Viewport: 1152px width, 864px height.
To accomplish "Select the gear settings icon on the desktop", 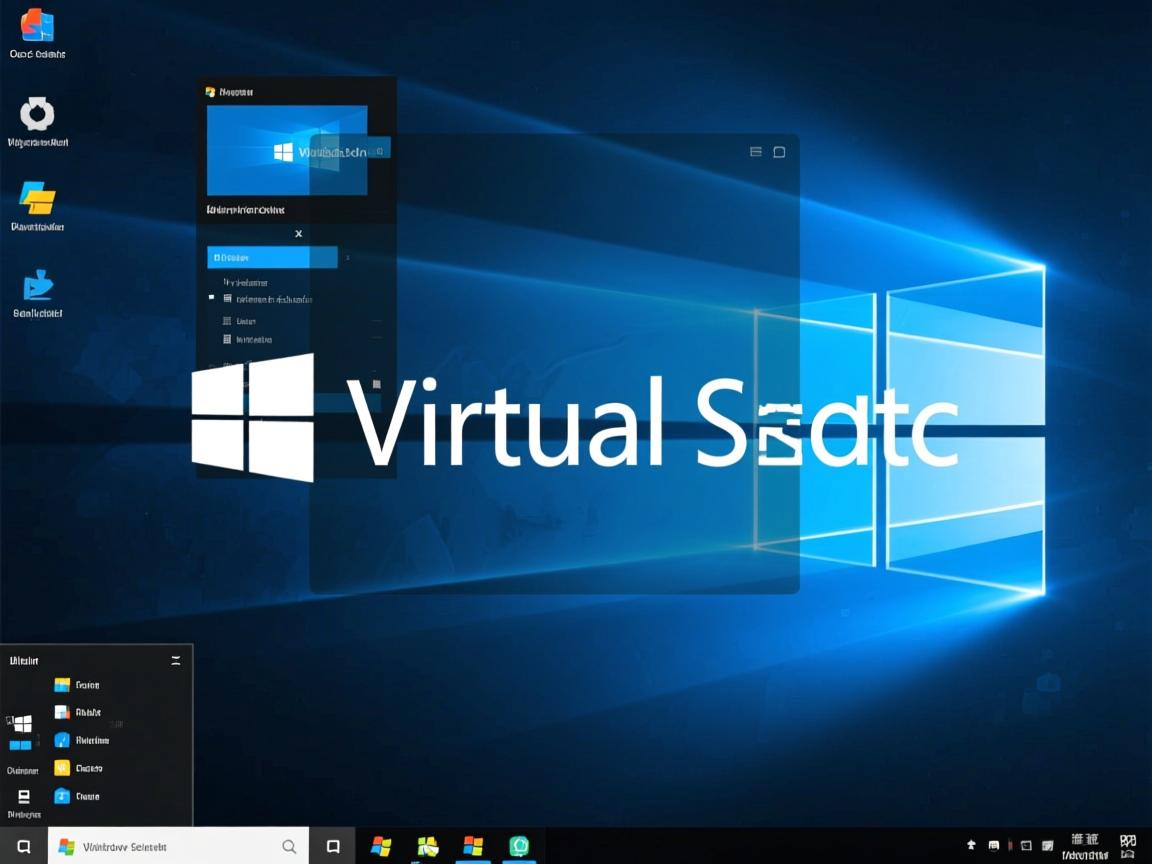I will [38, 115].
